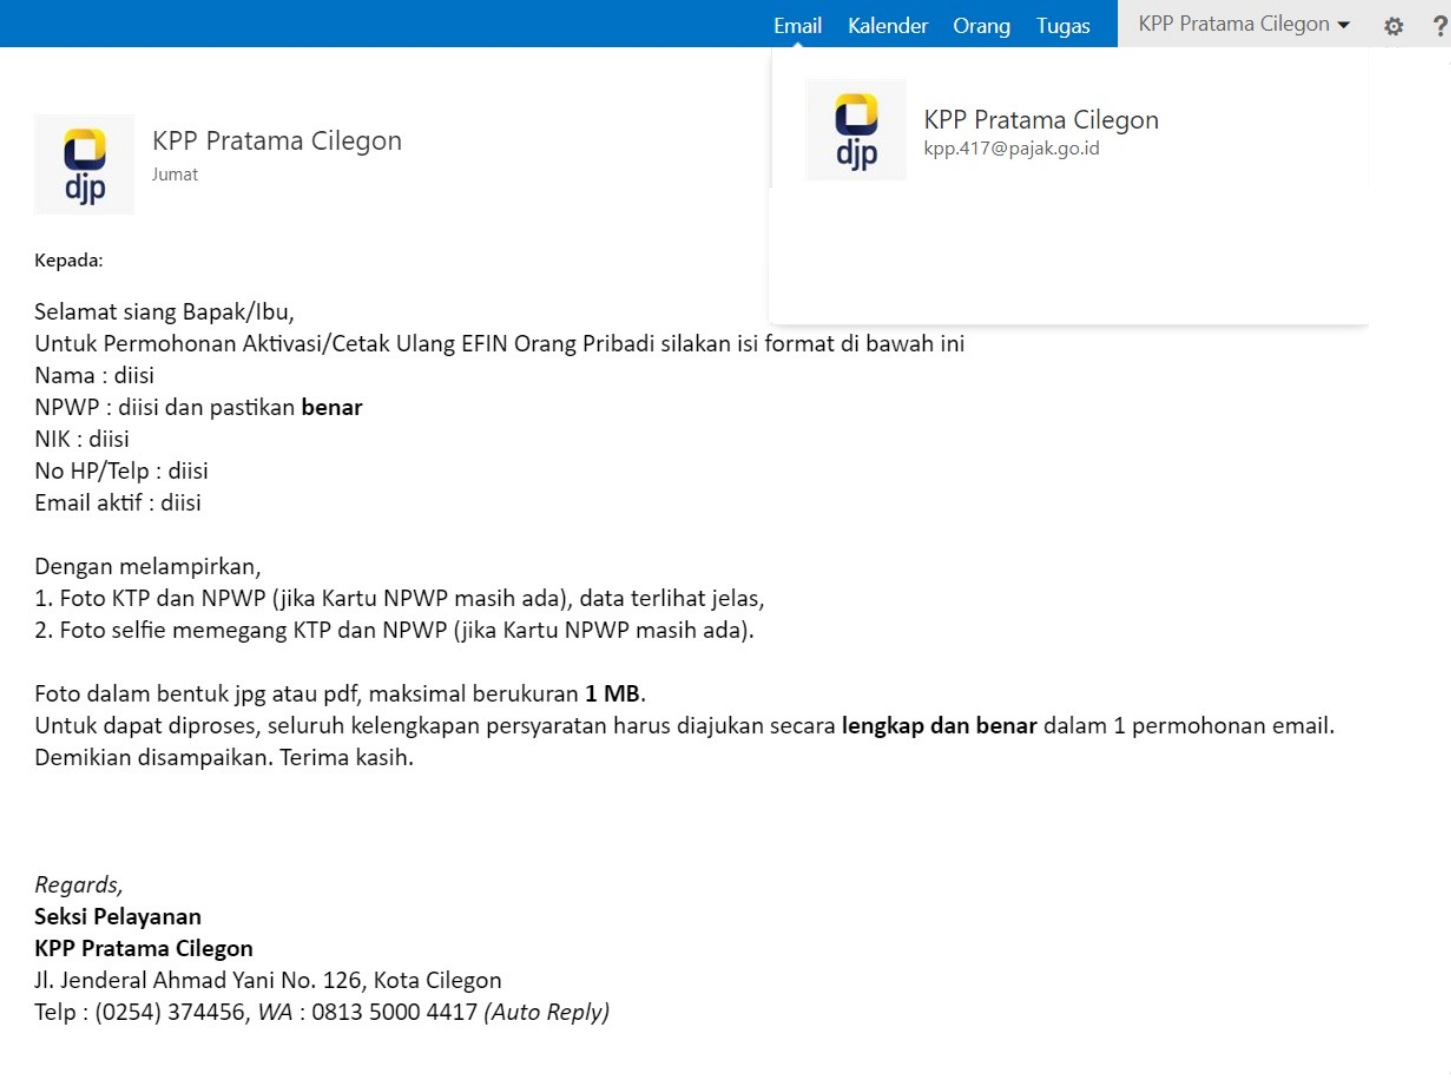The height and width of the screenshot is (1080, 1451).
Task: Click the DJP logo beside sender name
Action: click(84, 165)
